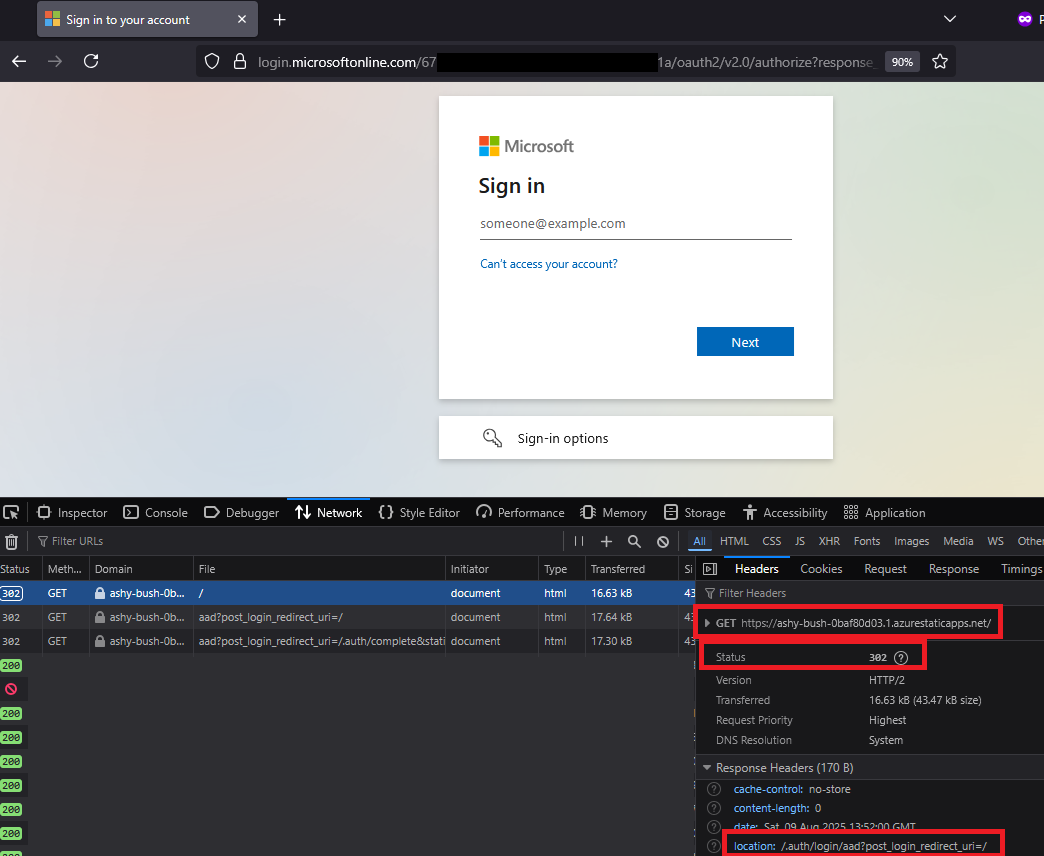The height and width of the screenshot is (856, 1044).
Task: Open the Cookies details tab
Action: (x=821, y=569)
